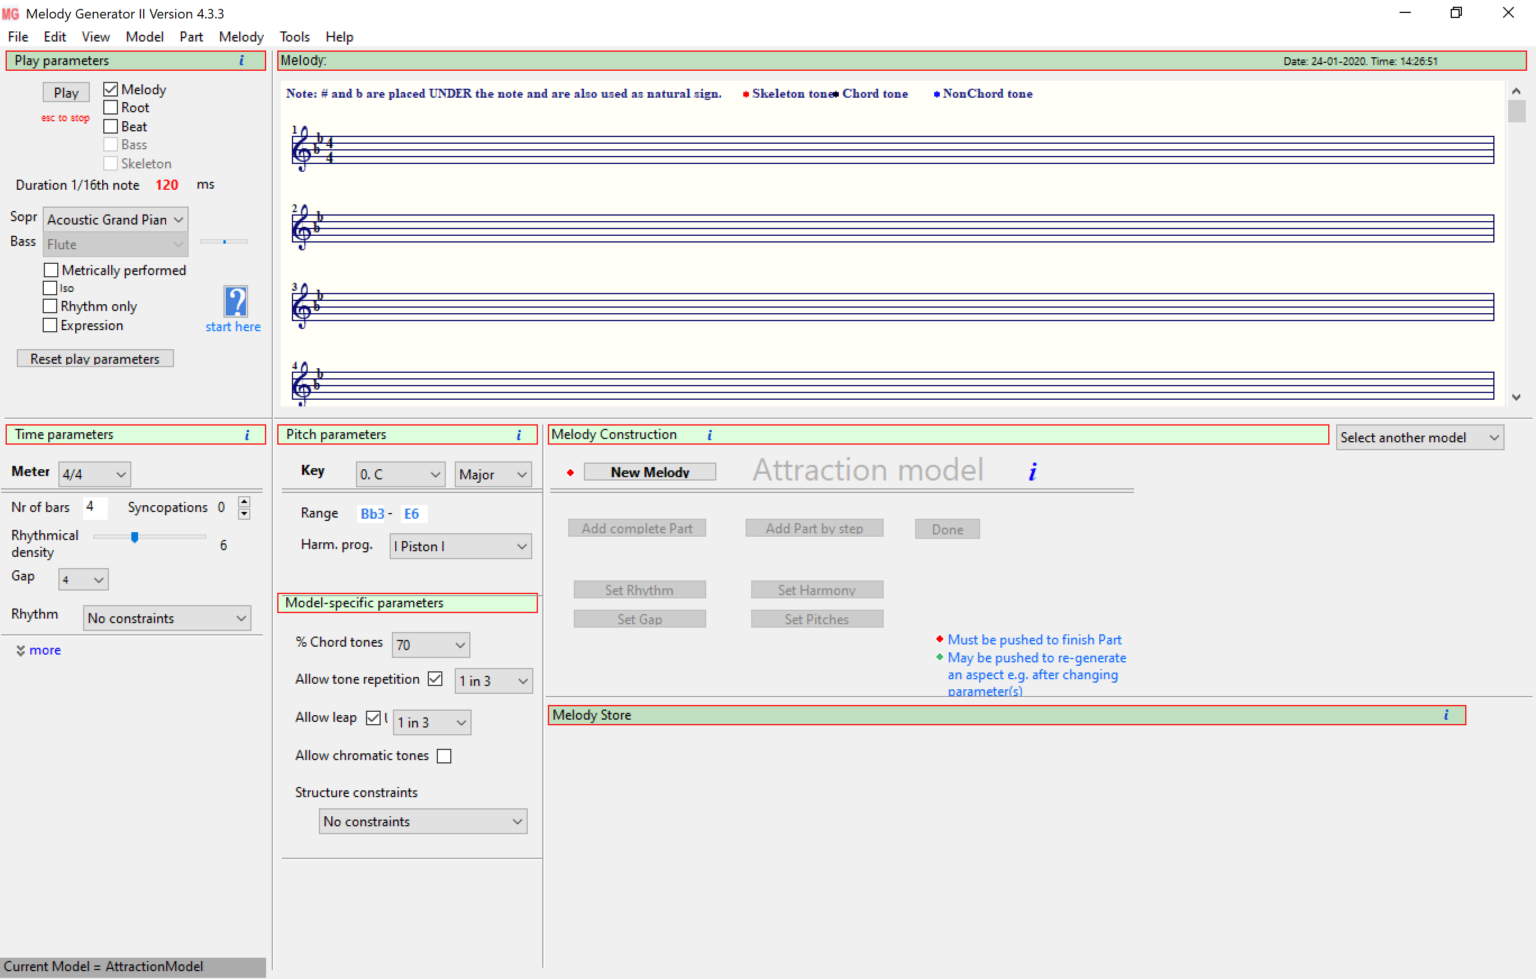Viewport: 1536px width, 979px height.
Task: Click the Nr of bars input field
Action: tap(93, 507)
